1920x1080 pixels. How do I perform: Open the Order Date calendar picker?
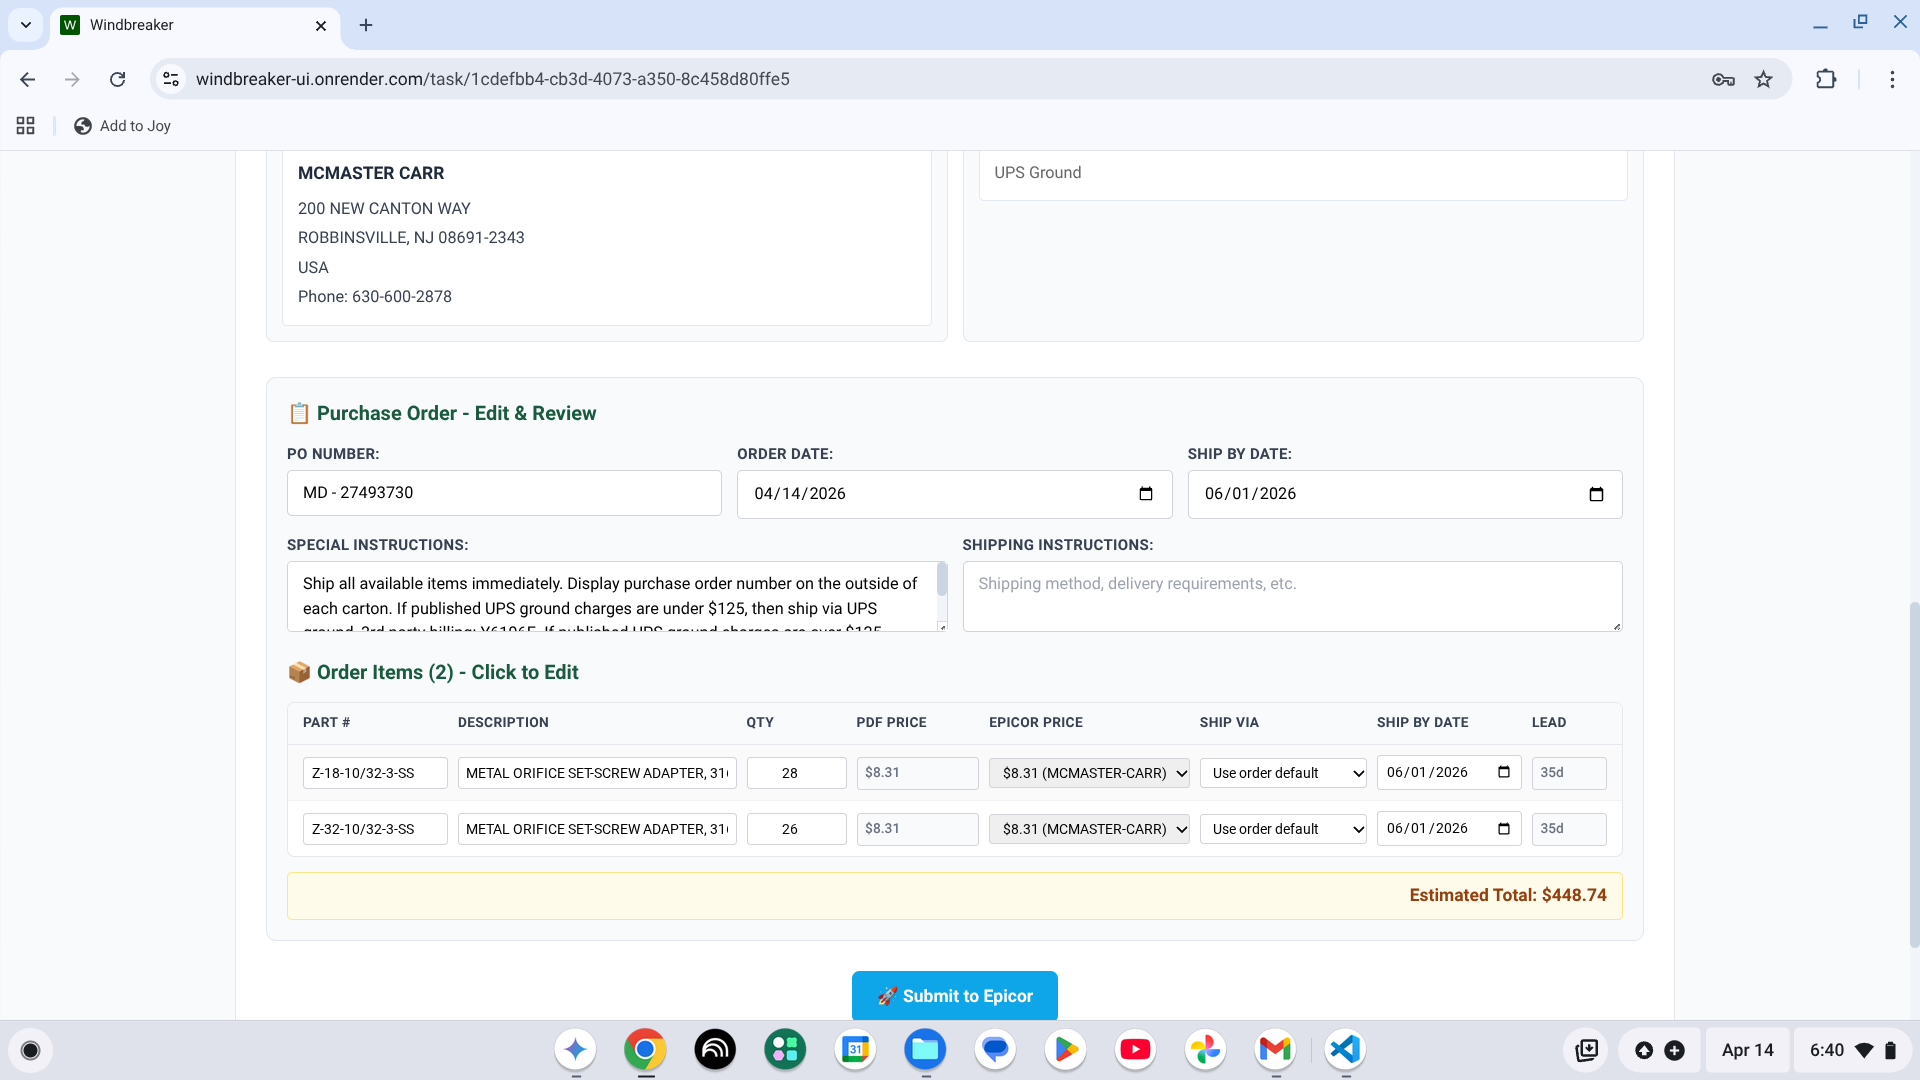point(1146,493)
